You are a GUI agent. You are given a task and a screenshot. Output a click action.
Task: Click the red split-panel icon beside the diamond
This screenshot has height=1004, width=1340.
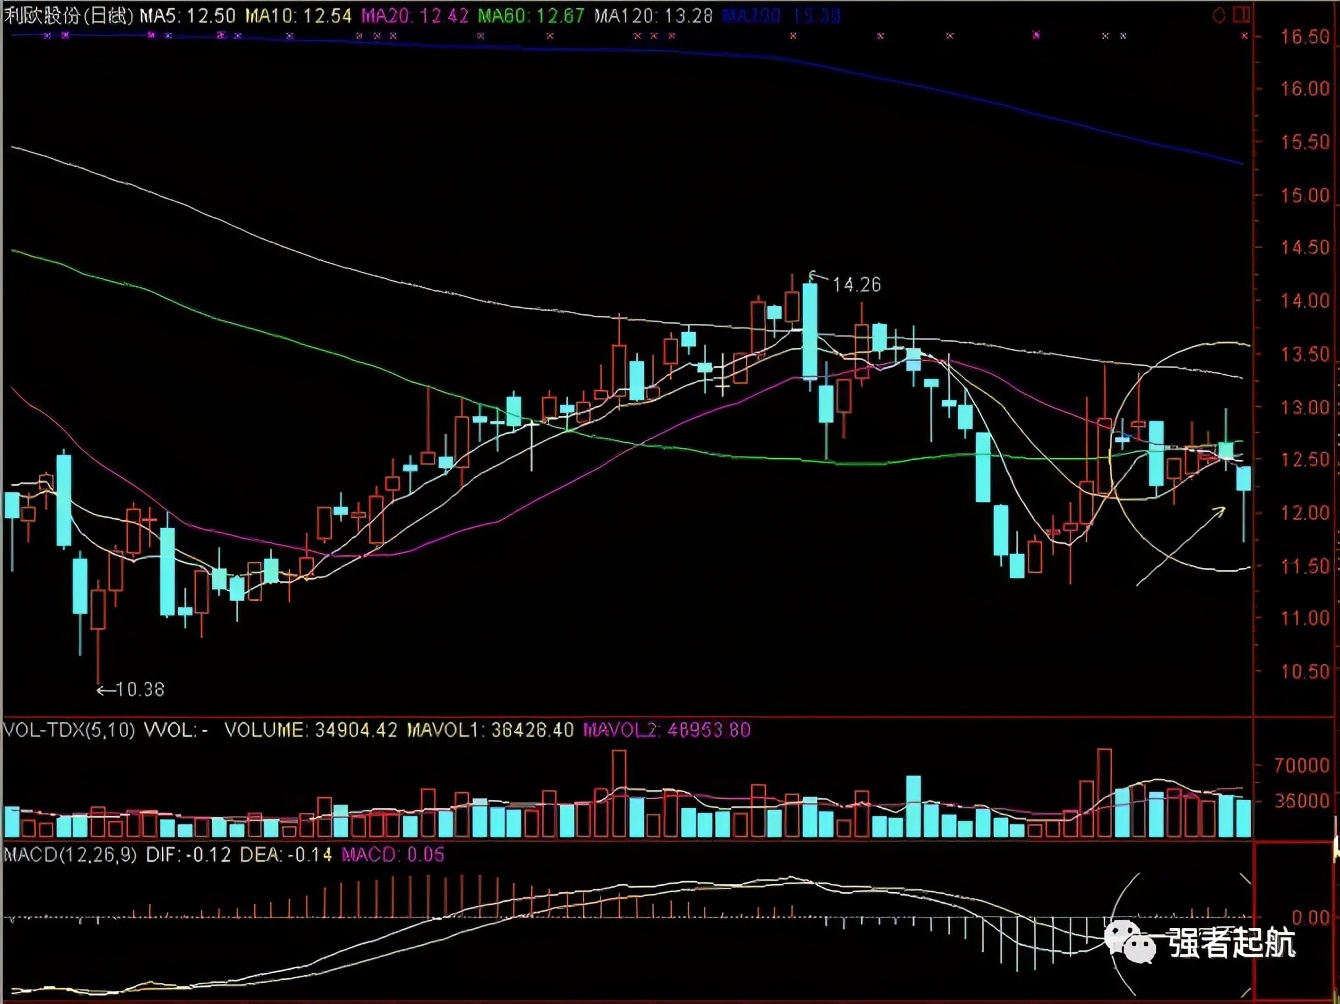point(1241,15)
